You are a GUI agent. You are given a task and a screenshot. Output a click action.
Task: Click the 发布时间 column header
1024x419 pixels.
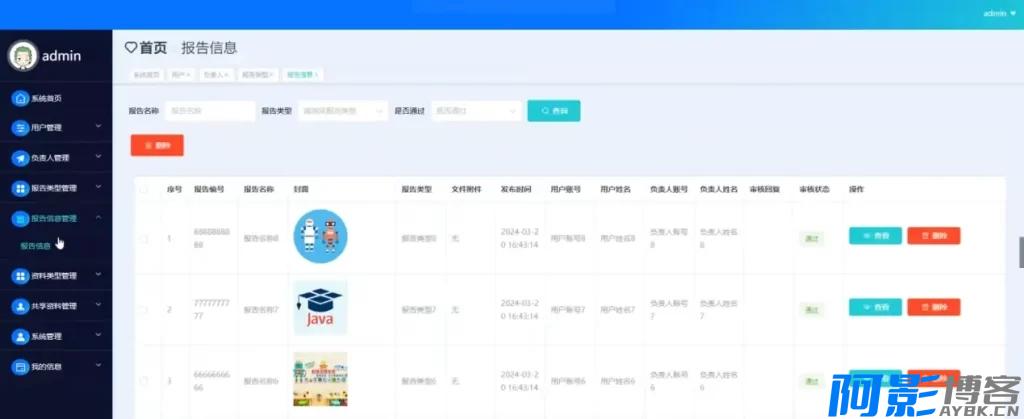point(516,190)
